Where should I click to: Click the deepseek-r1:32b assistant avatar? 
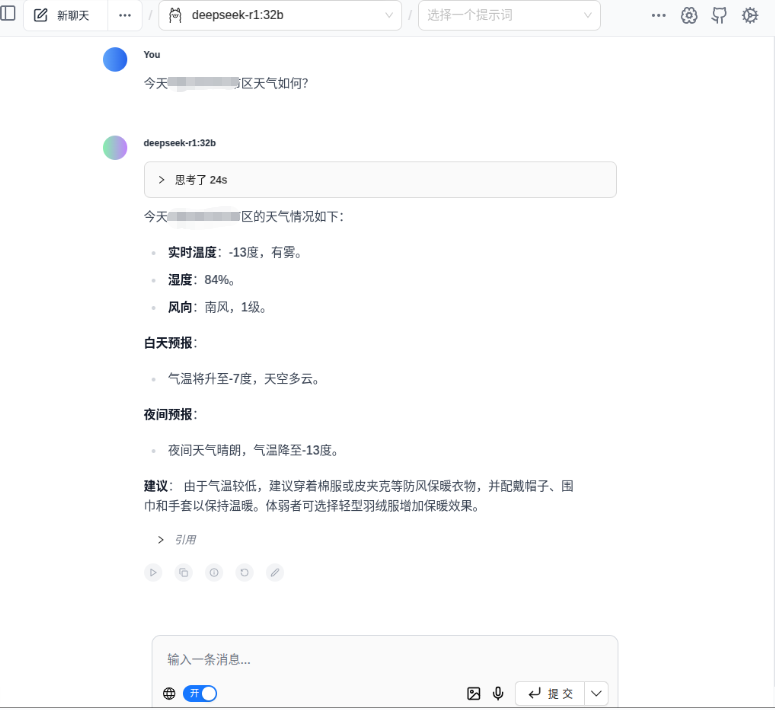click(x=115, y=148)
